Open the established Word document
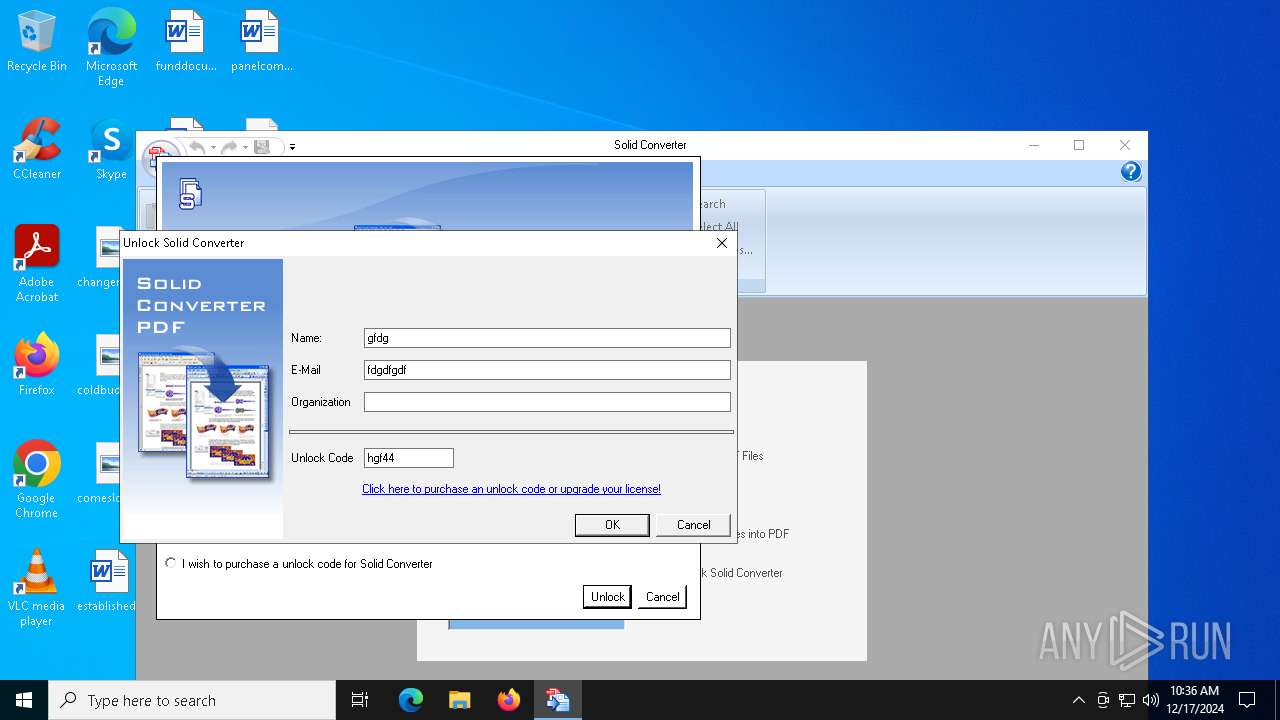1280x720 pixels. coord(107,581)
